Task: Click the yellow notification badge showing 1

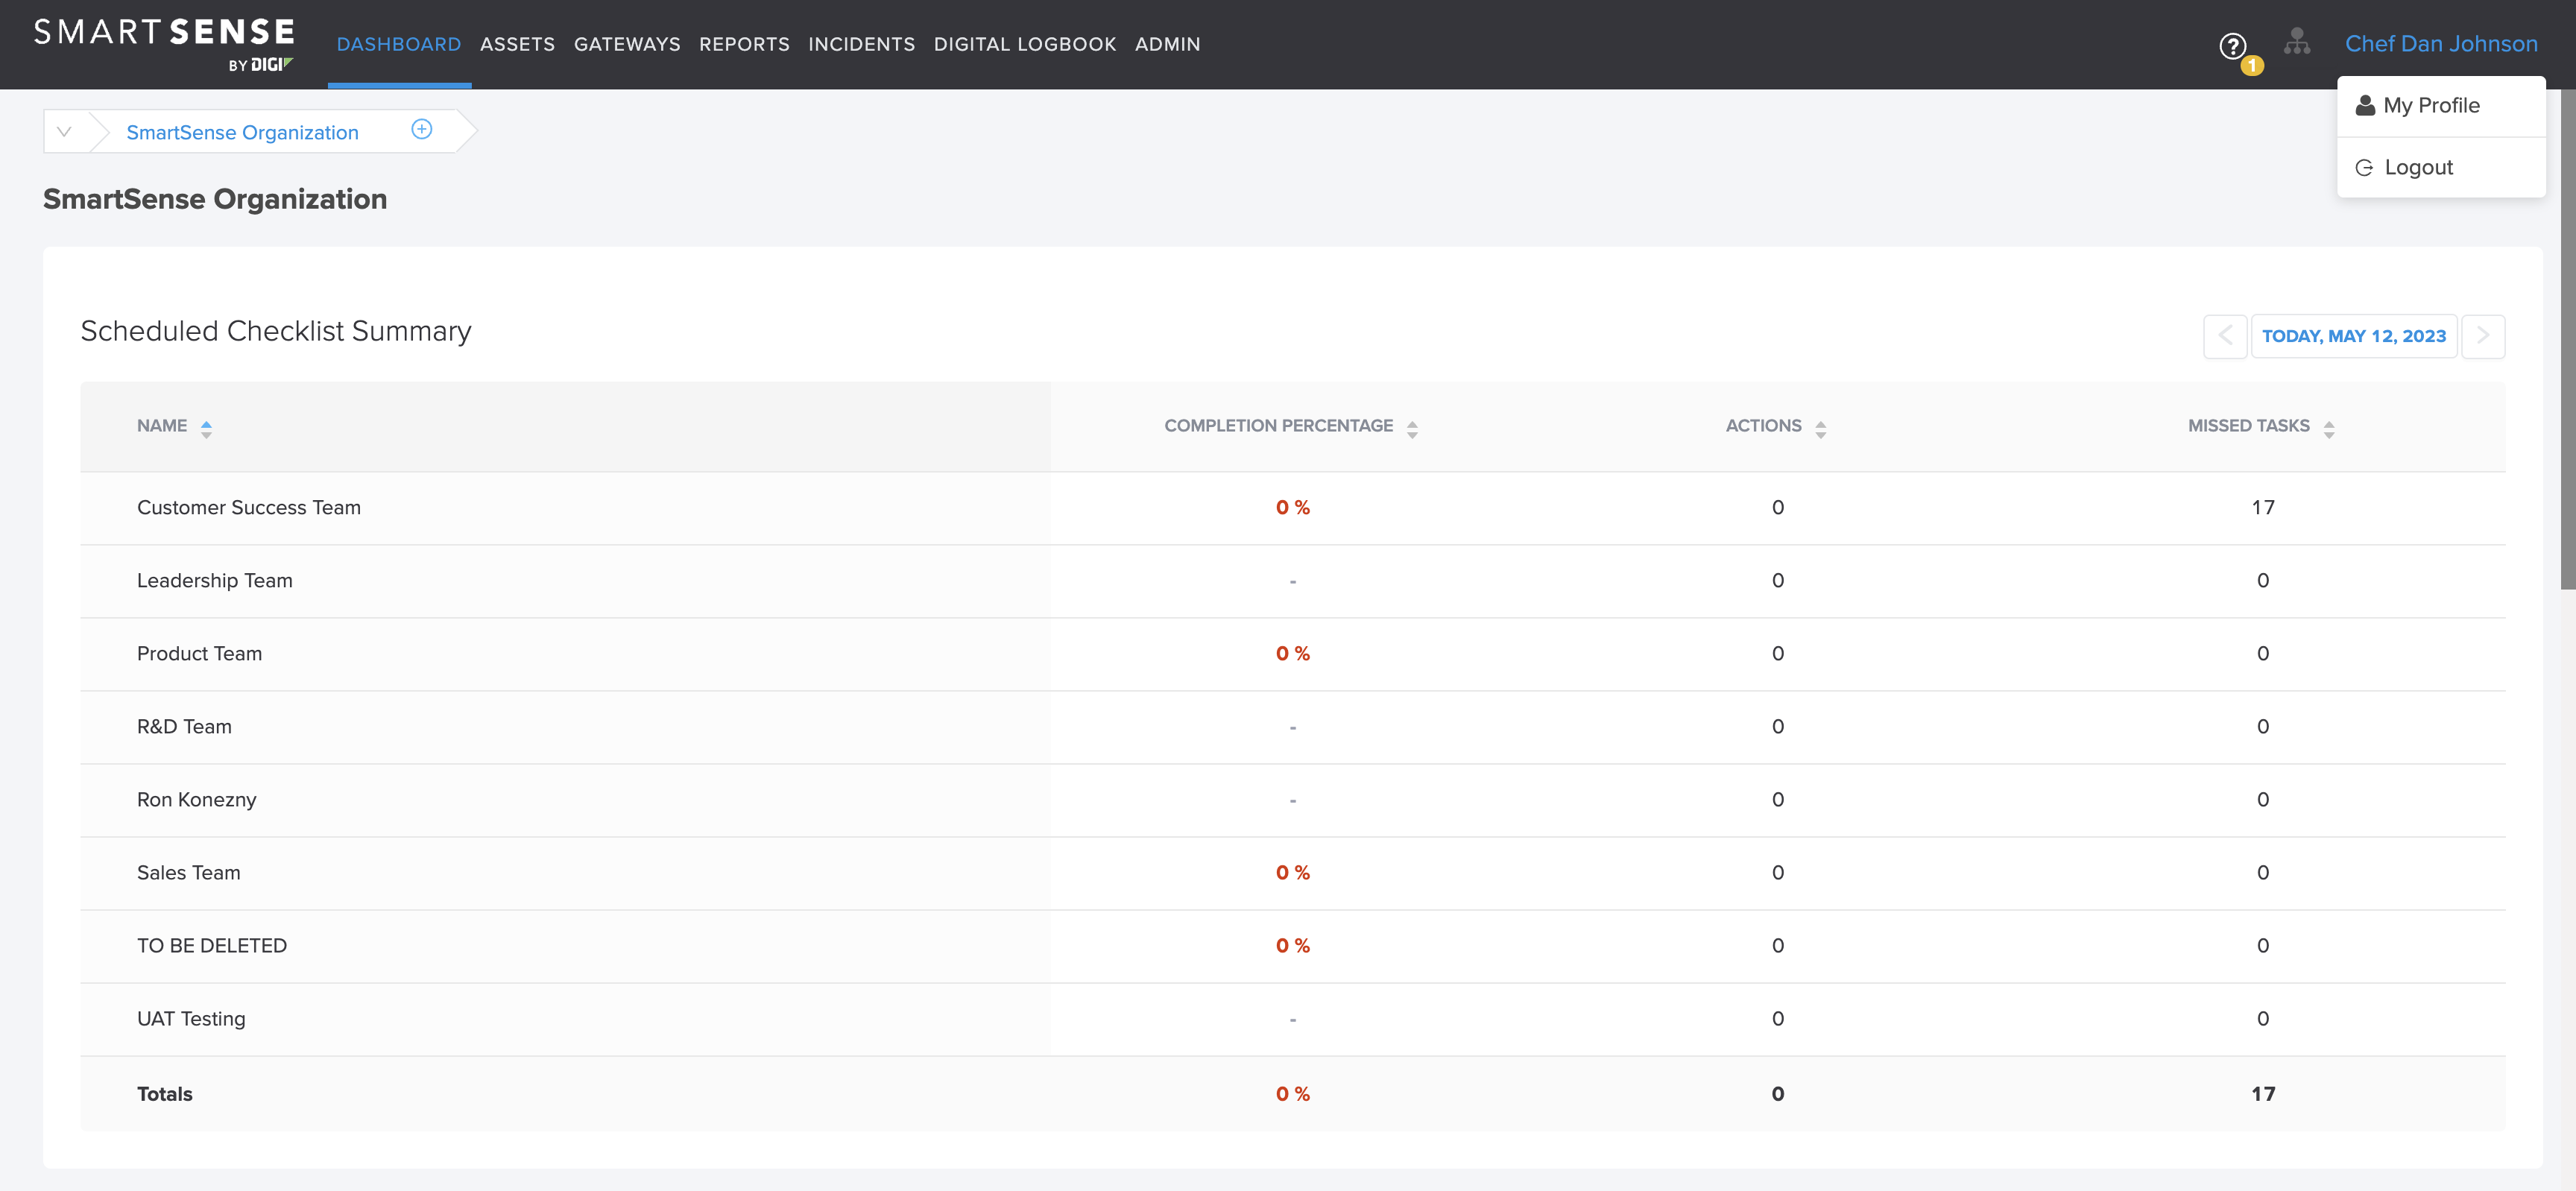Action: 2251,65
